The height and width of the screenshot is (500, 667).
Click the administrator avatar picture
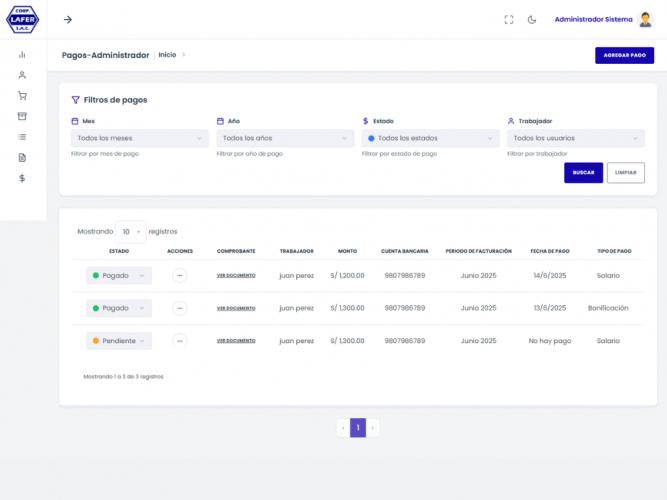(645, 20)
